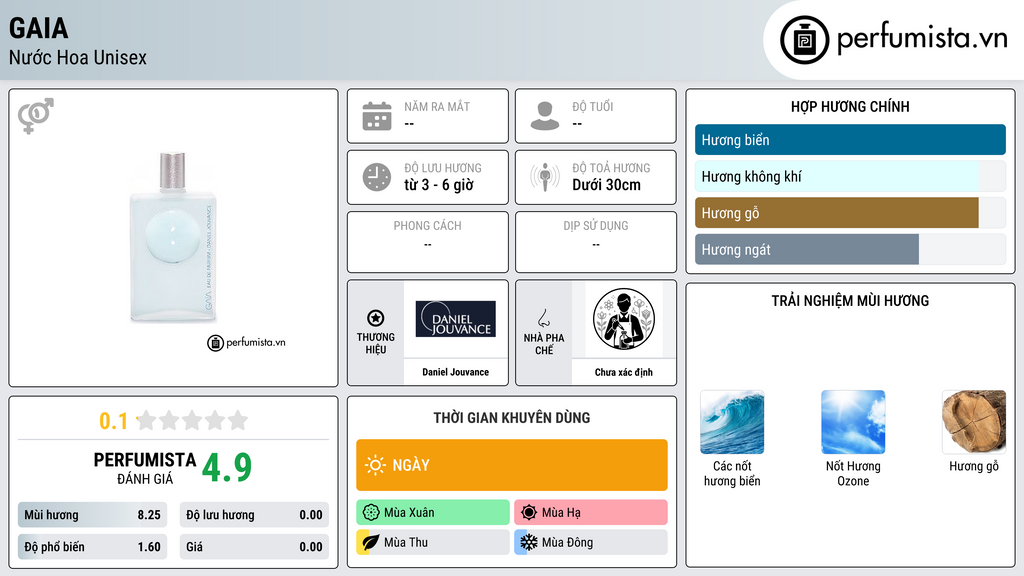The height and width of the screenshot is (576, 1024).
Task: Click the 'Nốt Hương Ozone' caption
Action: (x=853, y=473)
